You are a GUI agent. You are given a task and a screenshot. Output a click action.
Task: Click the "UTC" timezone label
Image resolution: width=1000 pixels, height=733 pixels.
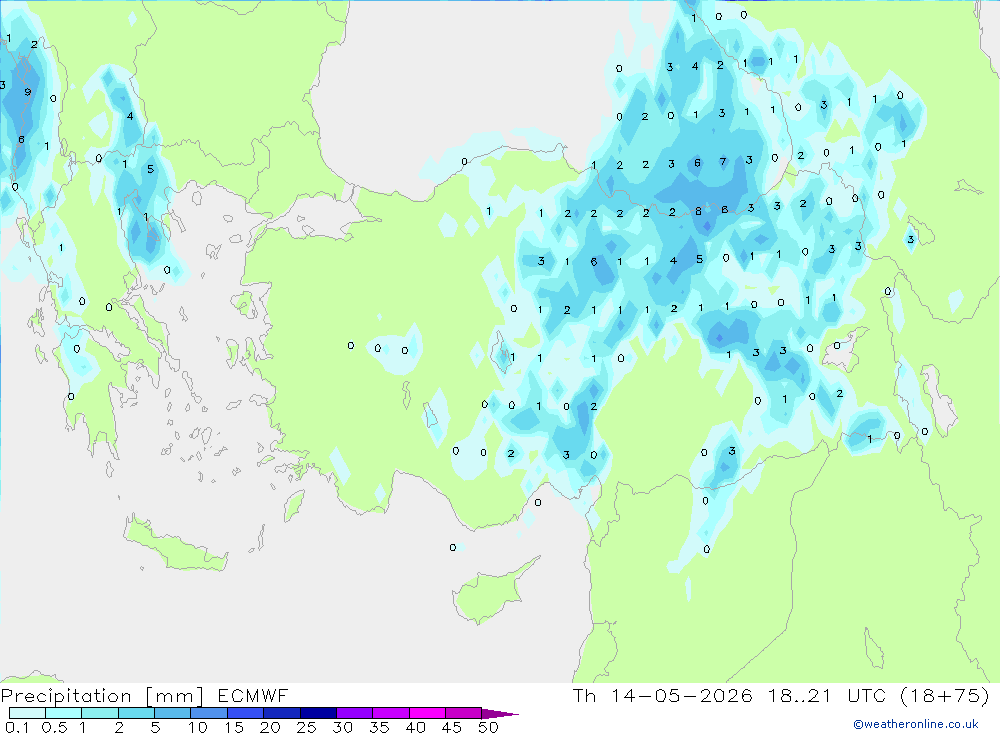pos(867,695)
